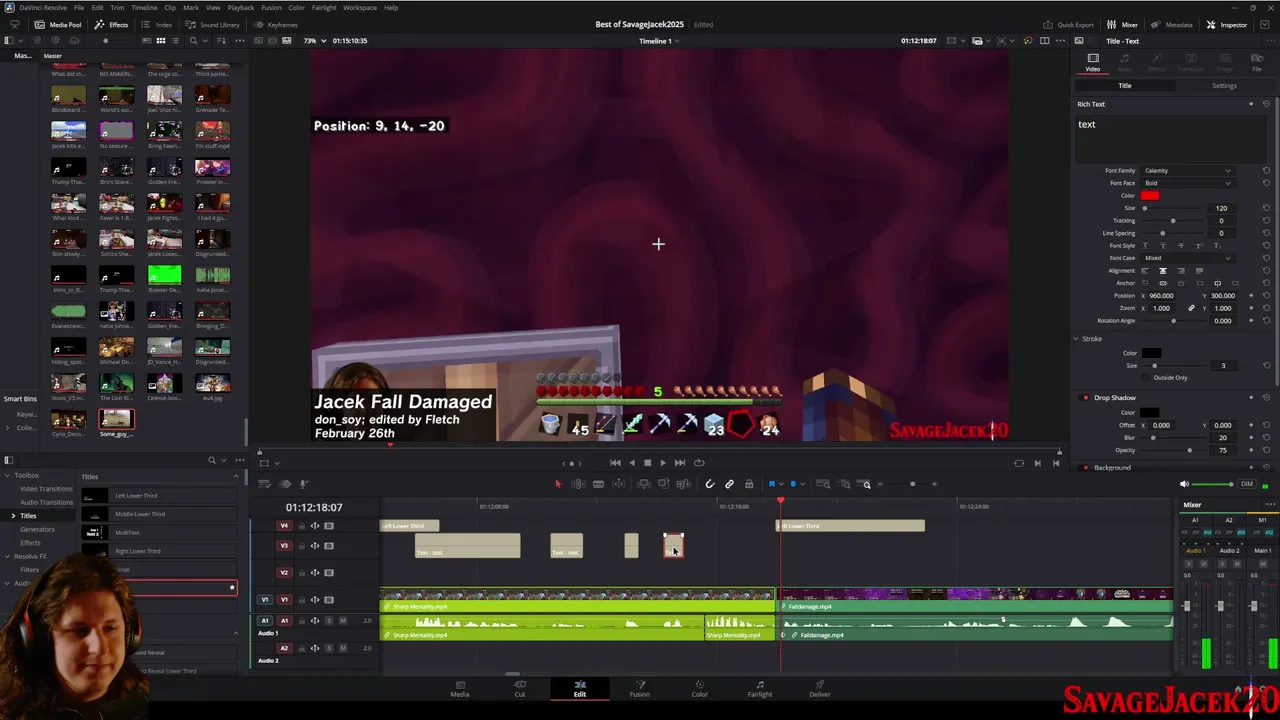Select Video Transitions in Effects tree
This screenshot has width=1280, height=720.
coord(46,489)
